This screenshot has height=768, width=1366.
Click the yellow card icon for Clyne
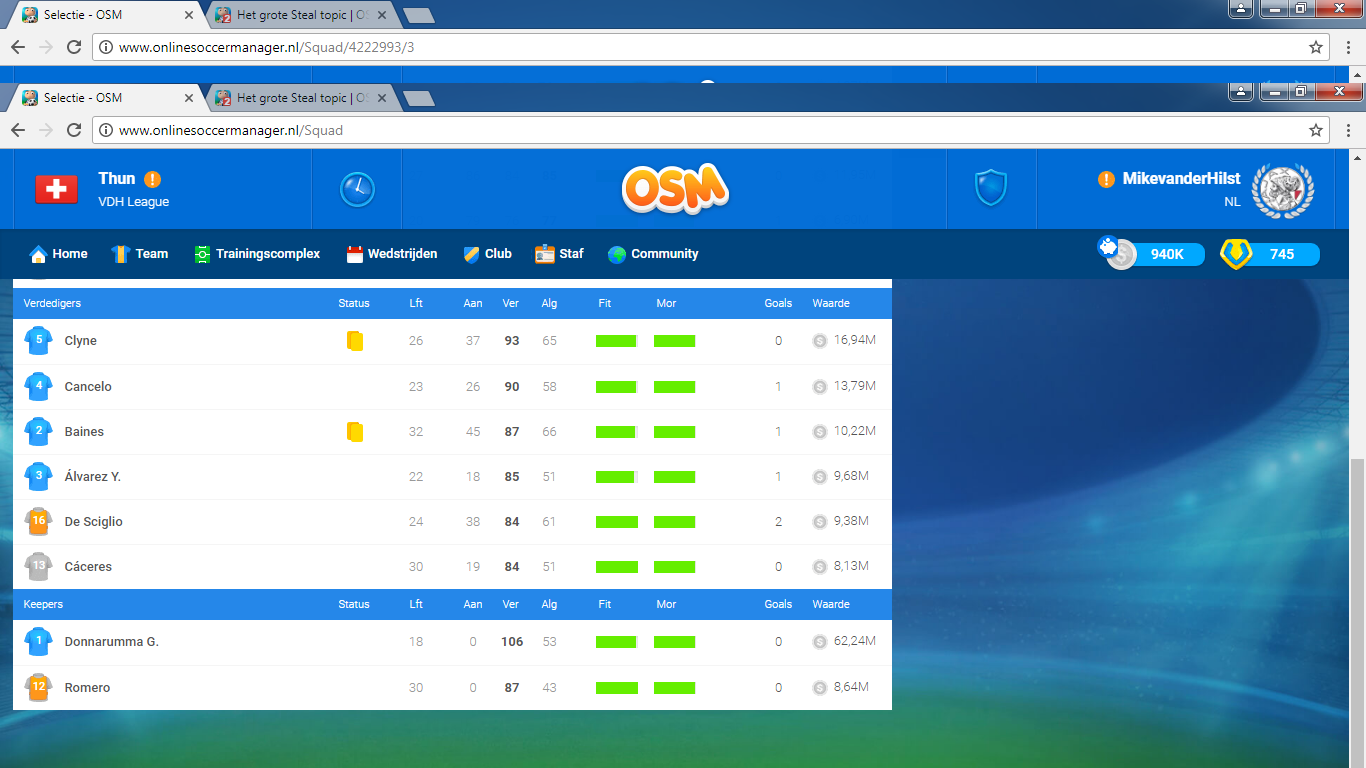tap(355, 341)
